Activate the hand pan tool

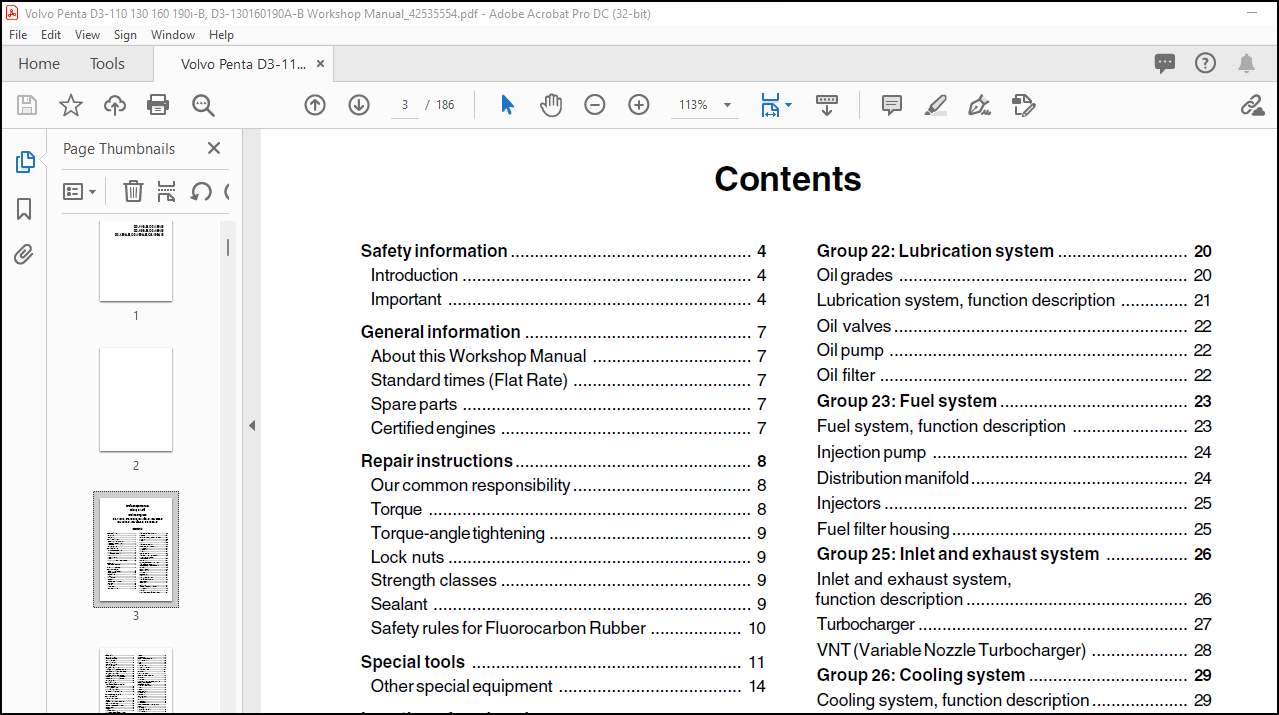[x=551, y=105]
